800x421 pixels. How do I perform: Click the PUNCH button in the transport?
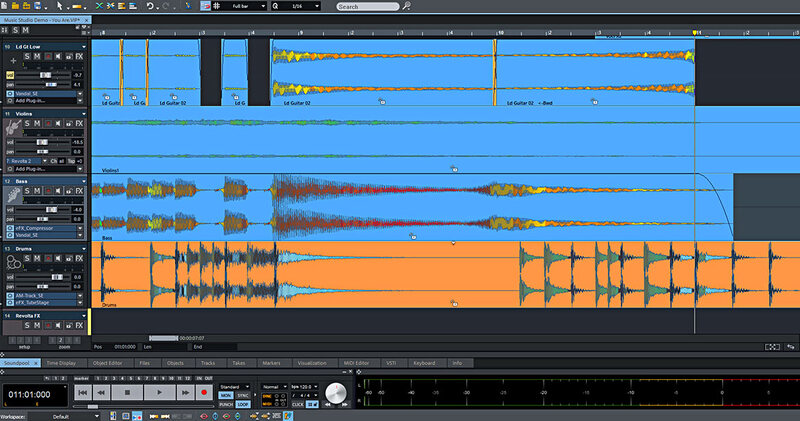[227, 404]
